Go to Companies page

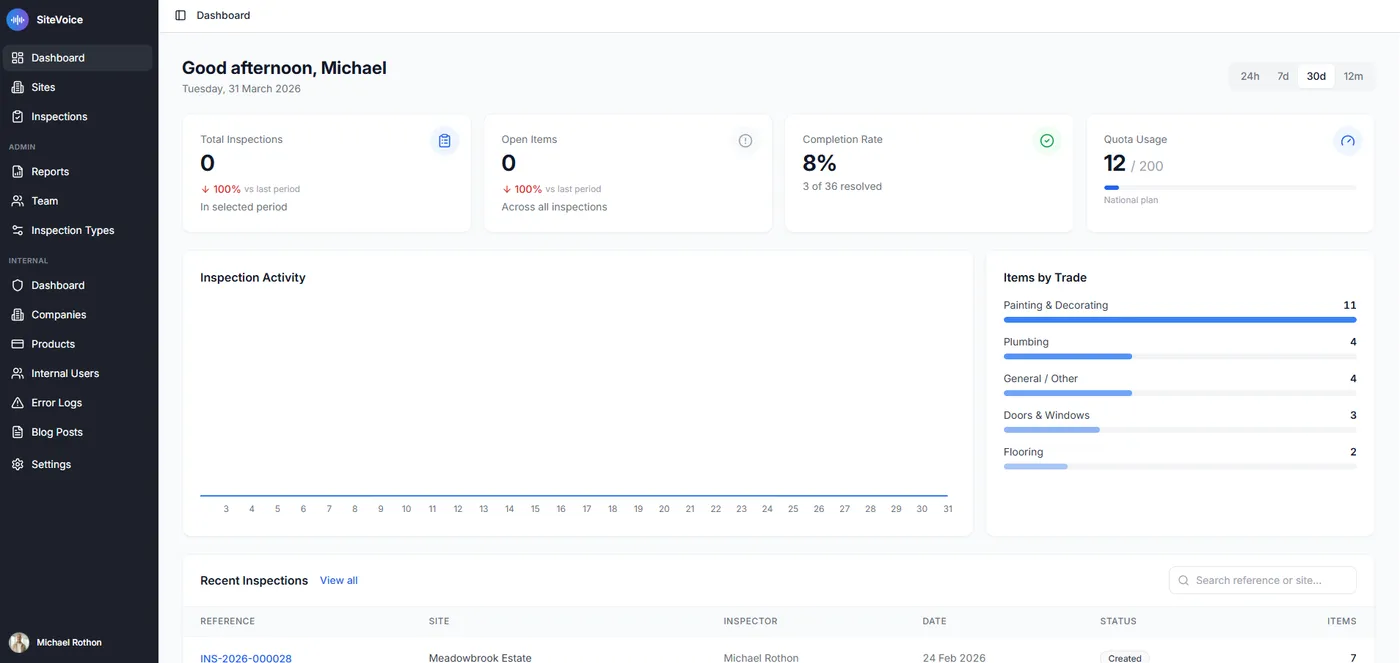point(78,314)
